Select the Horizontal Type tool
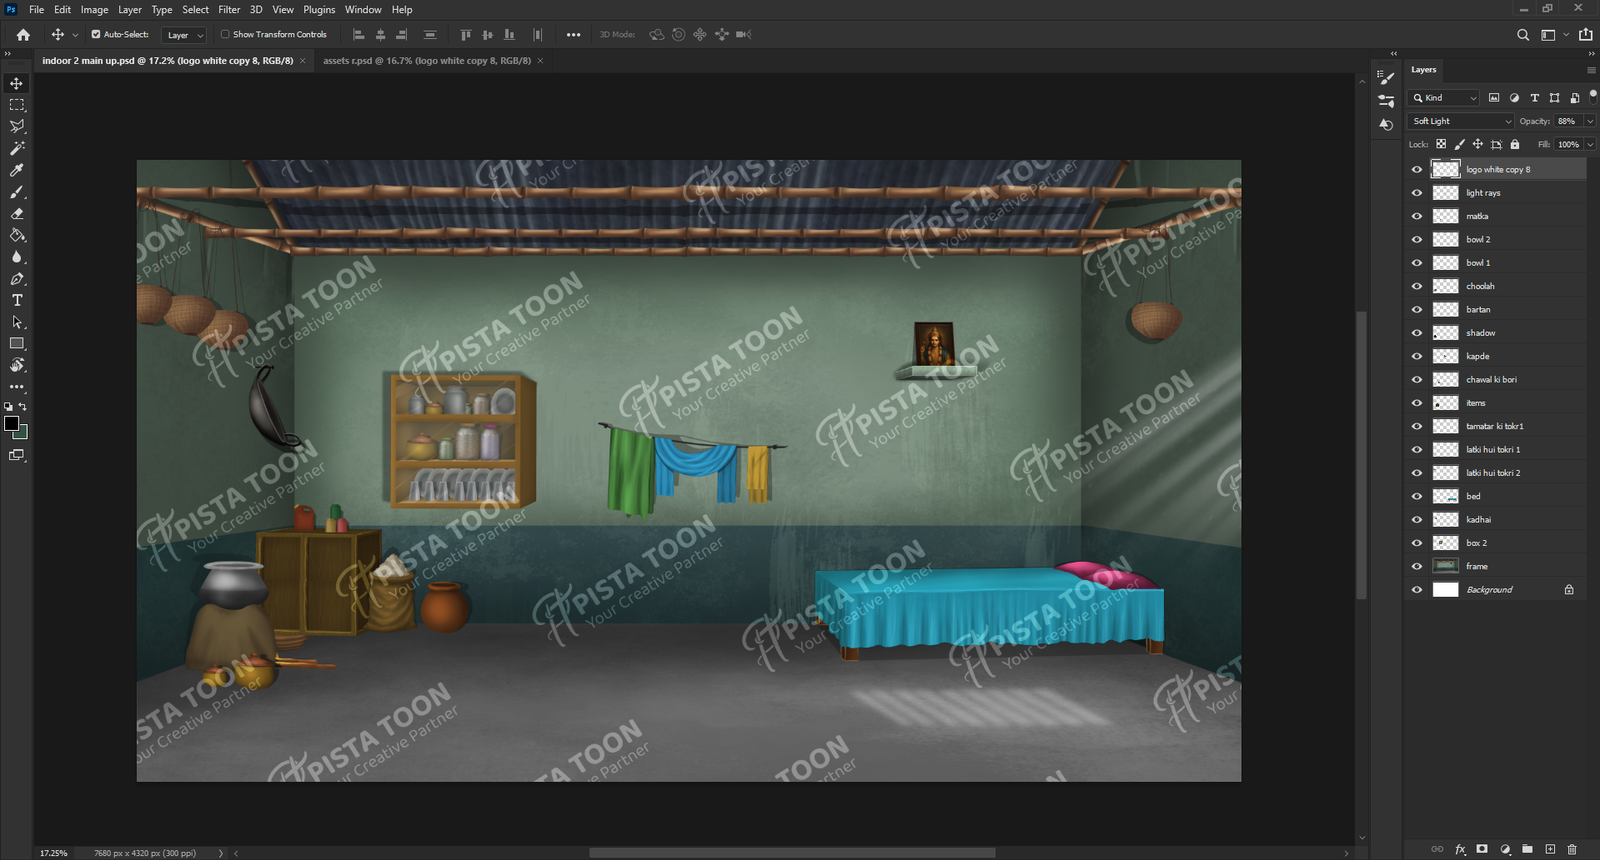The image size is (1600, 860). tap(17, 300)
